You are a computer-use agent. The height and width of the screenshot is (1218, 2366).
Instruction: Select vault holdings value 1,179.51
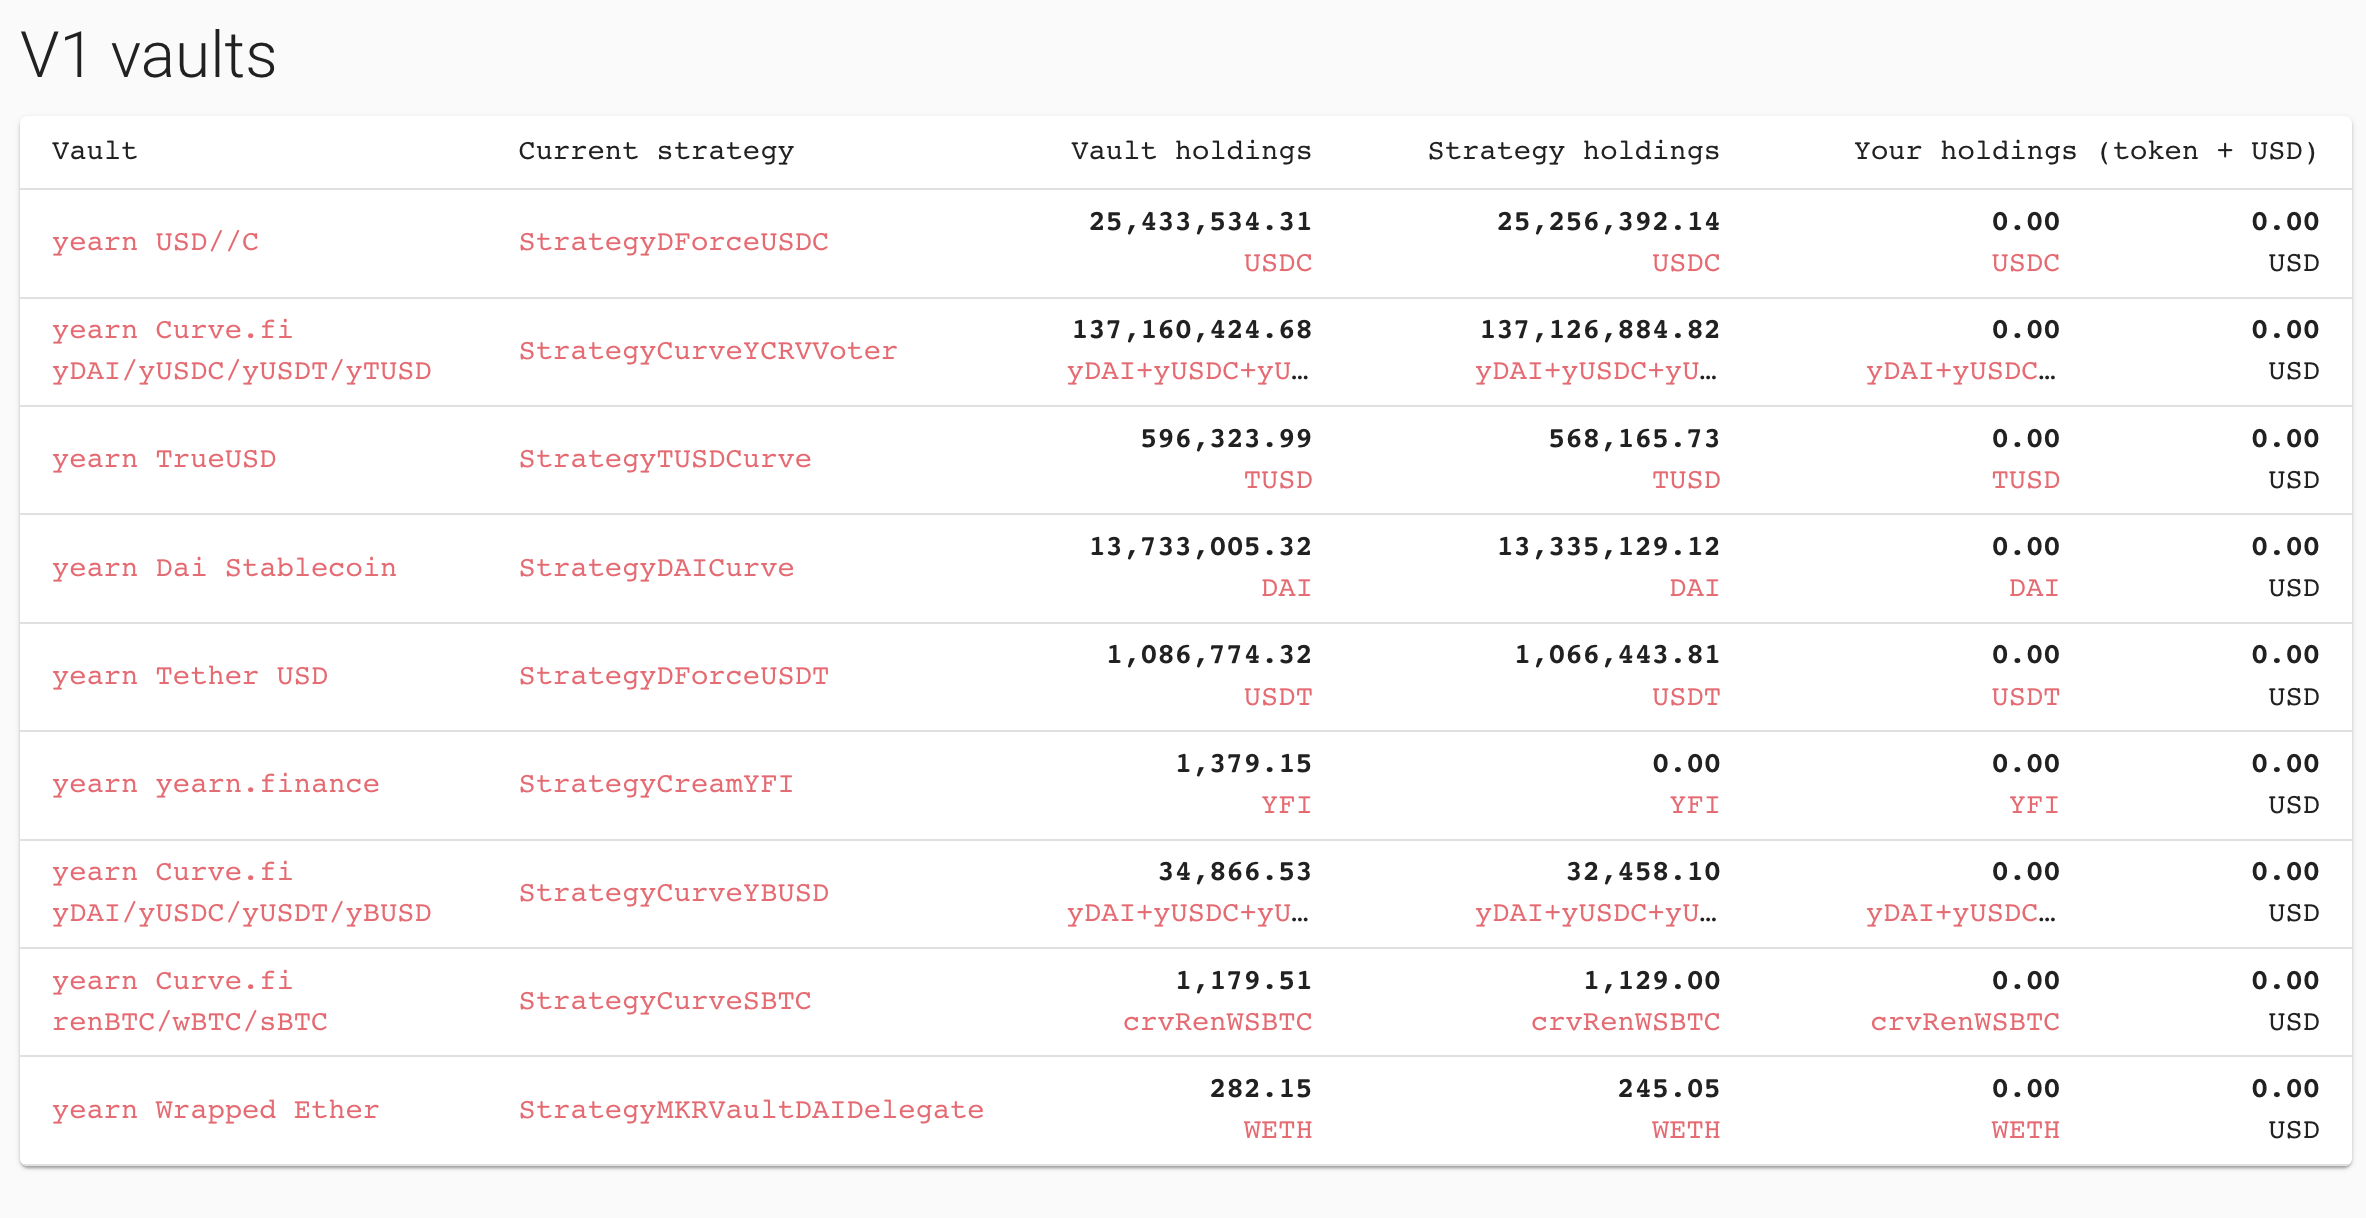(x=1243, y=981)
